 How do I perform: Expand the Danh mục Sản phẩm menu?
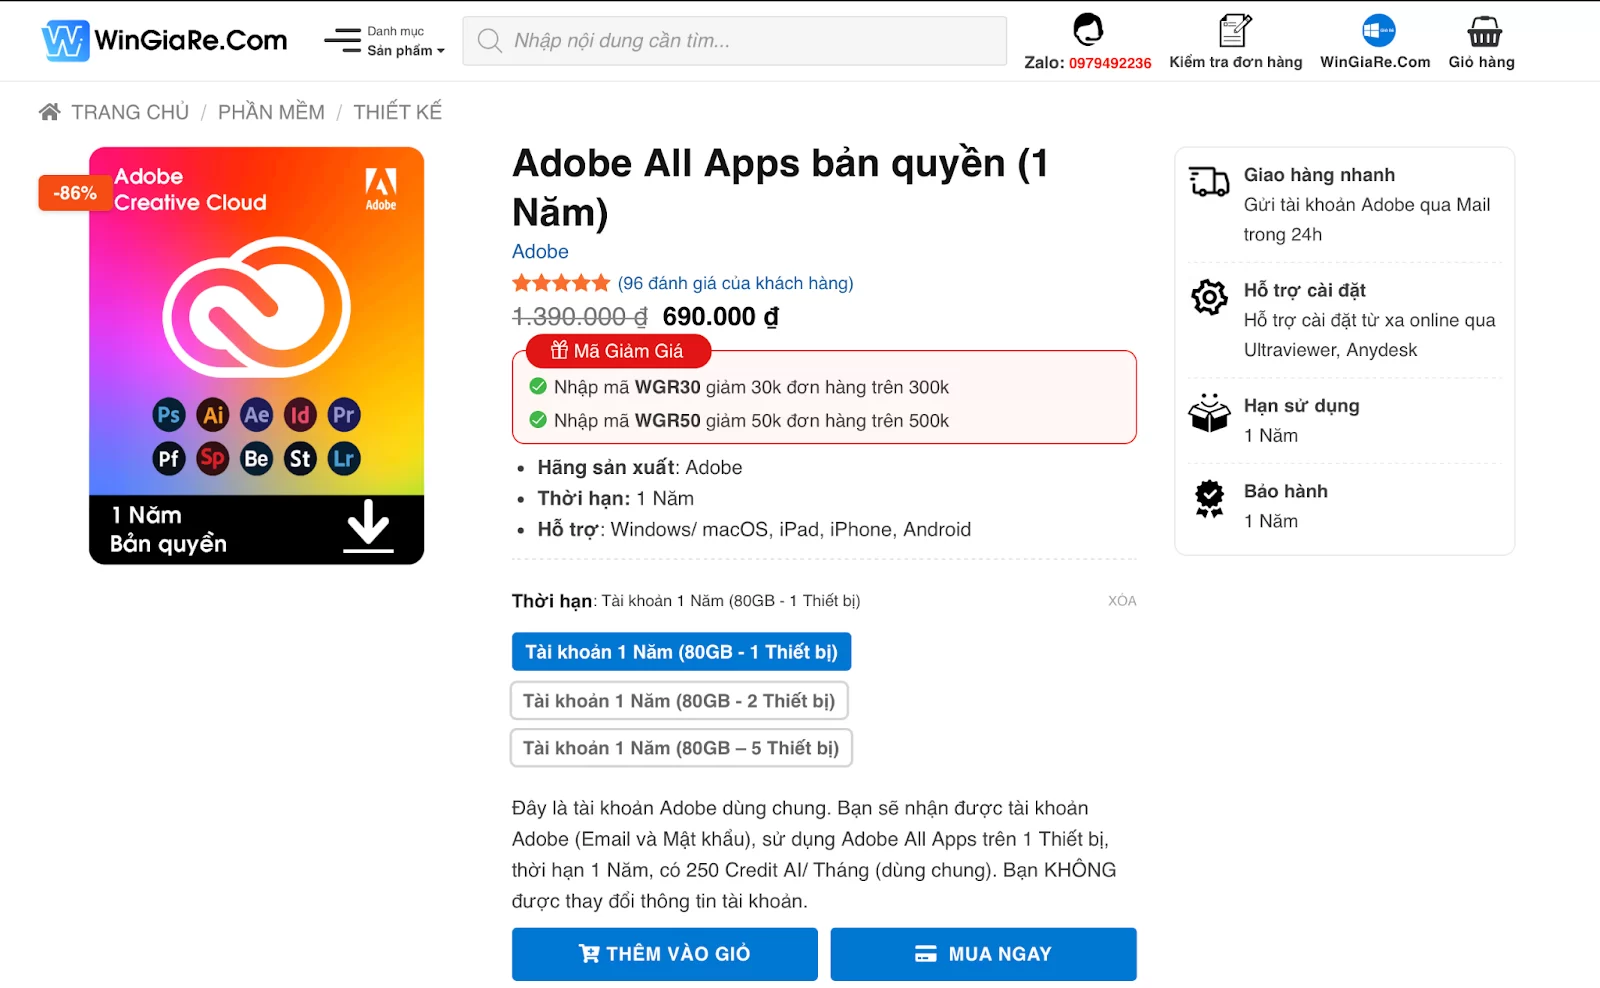tap(405, 41)
